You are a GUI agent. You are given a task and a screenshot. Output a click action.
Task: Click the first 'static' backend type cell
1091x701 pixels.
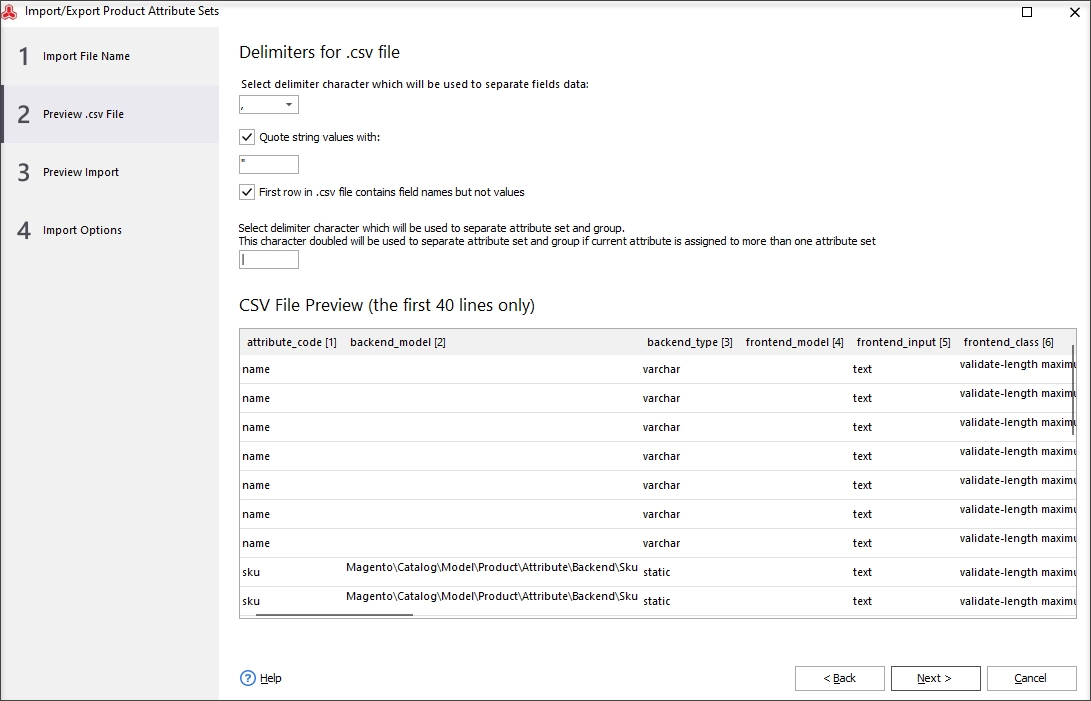pyautogui.click(x=657, y=572)
